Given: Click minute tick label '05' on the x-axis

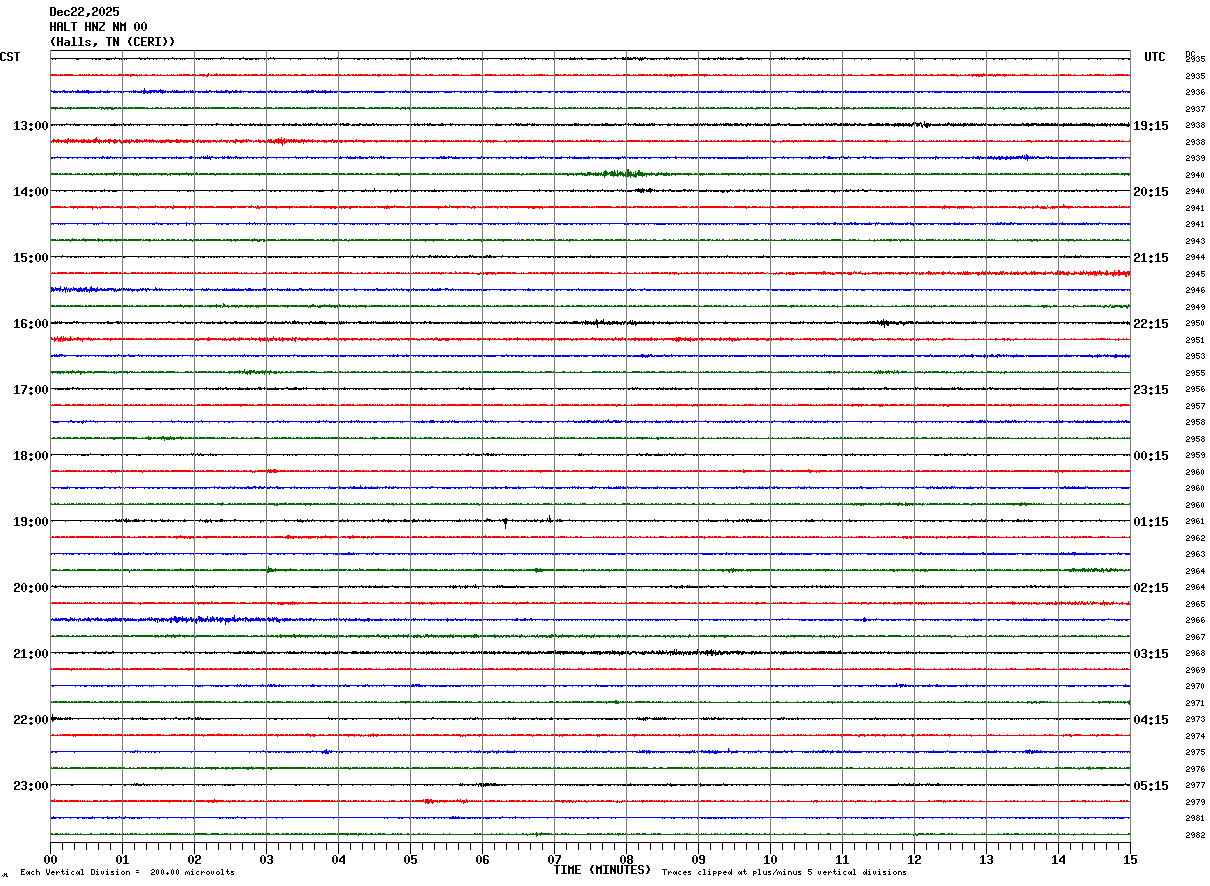Looking at the screenshot, I should click(411, 859).
